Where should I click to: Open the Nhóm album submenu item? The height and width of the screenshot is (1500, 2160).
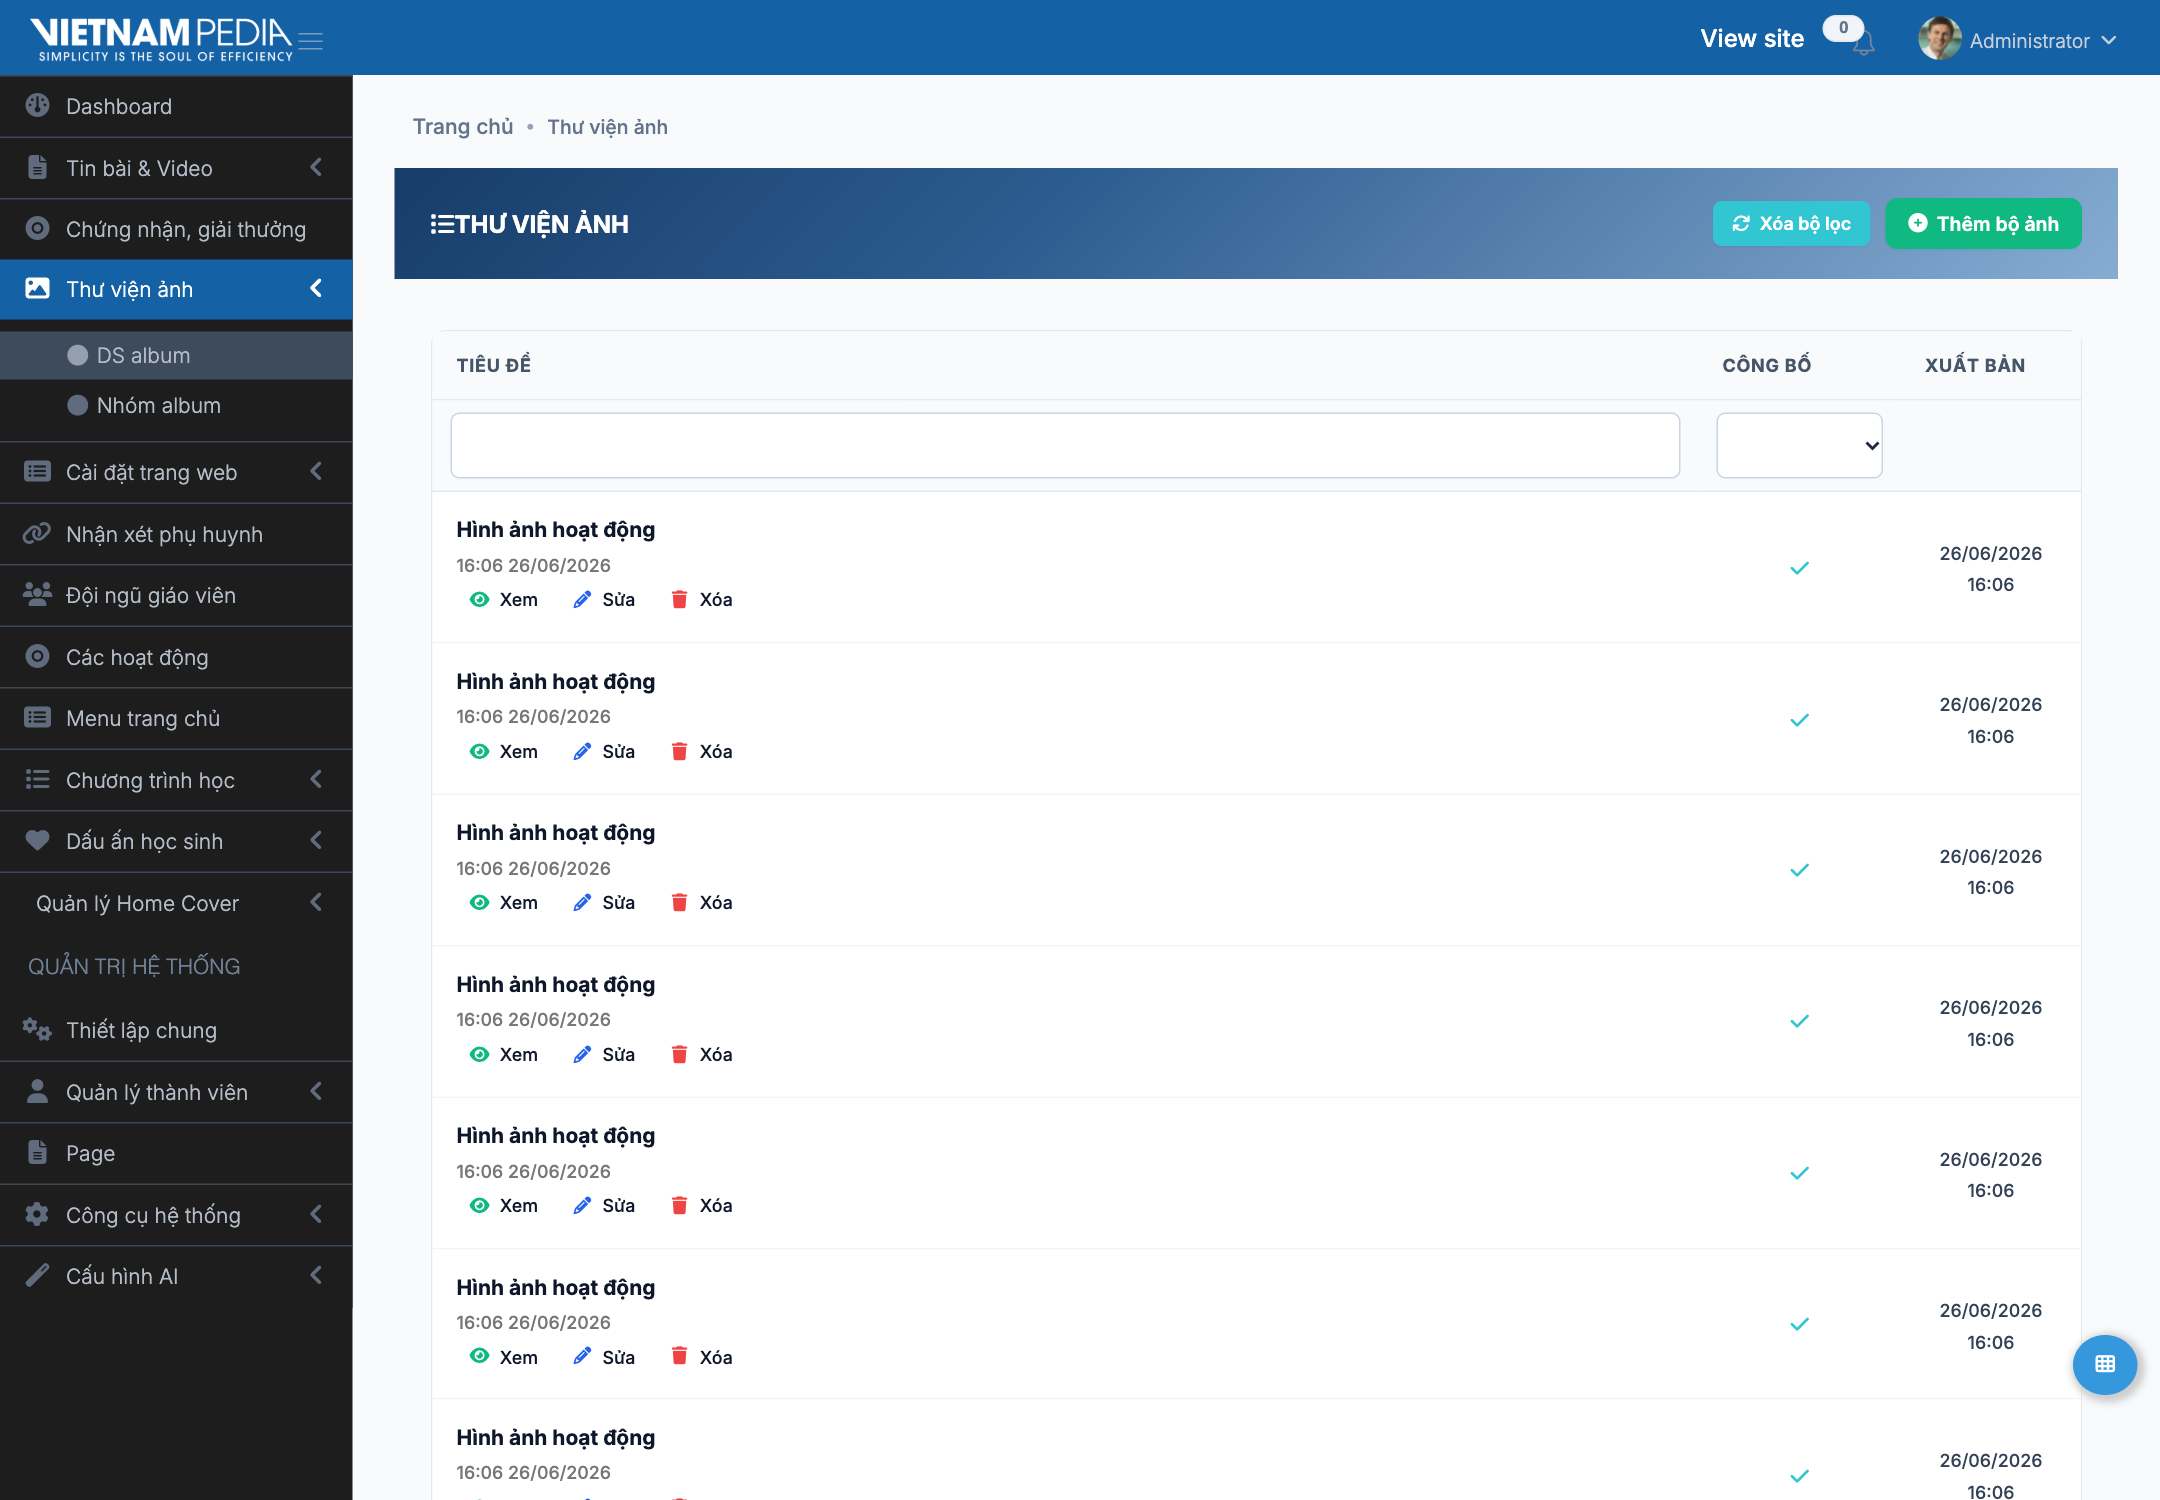click(x=176, y=405)
